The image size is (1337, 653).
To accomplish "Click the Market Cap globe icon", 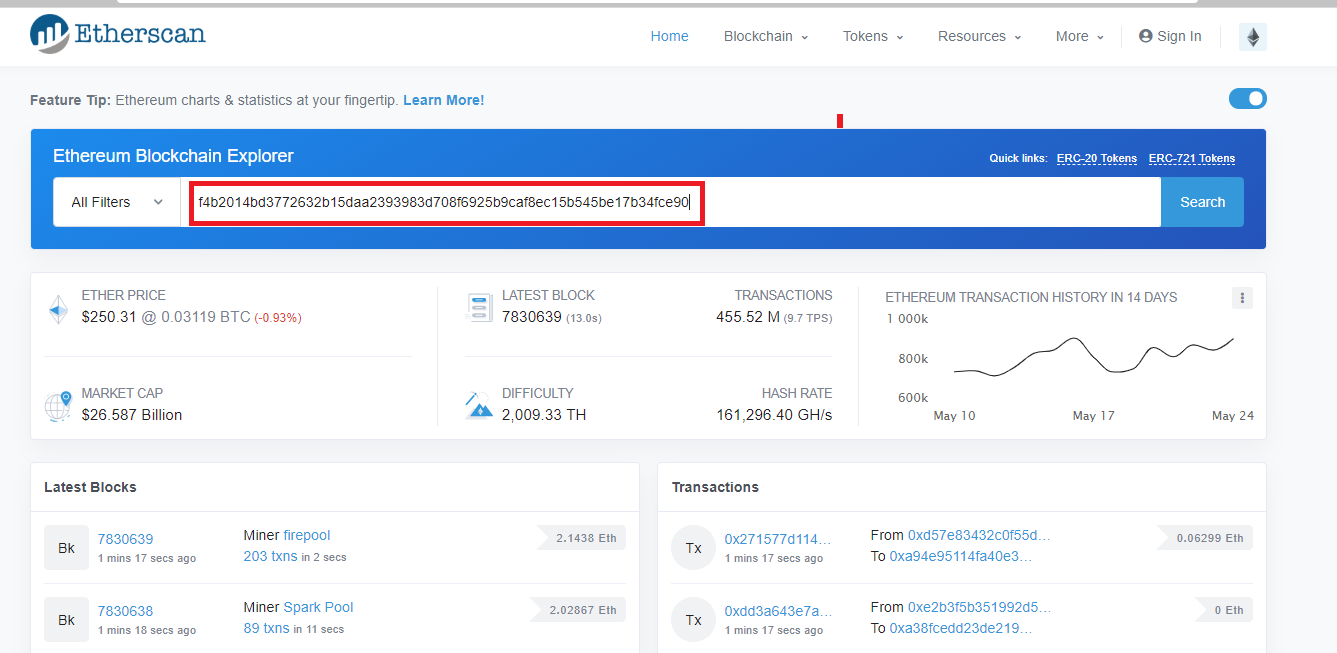I will click(59, 406).
